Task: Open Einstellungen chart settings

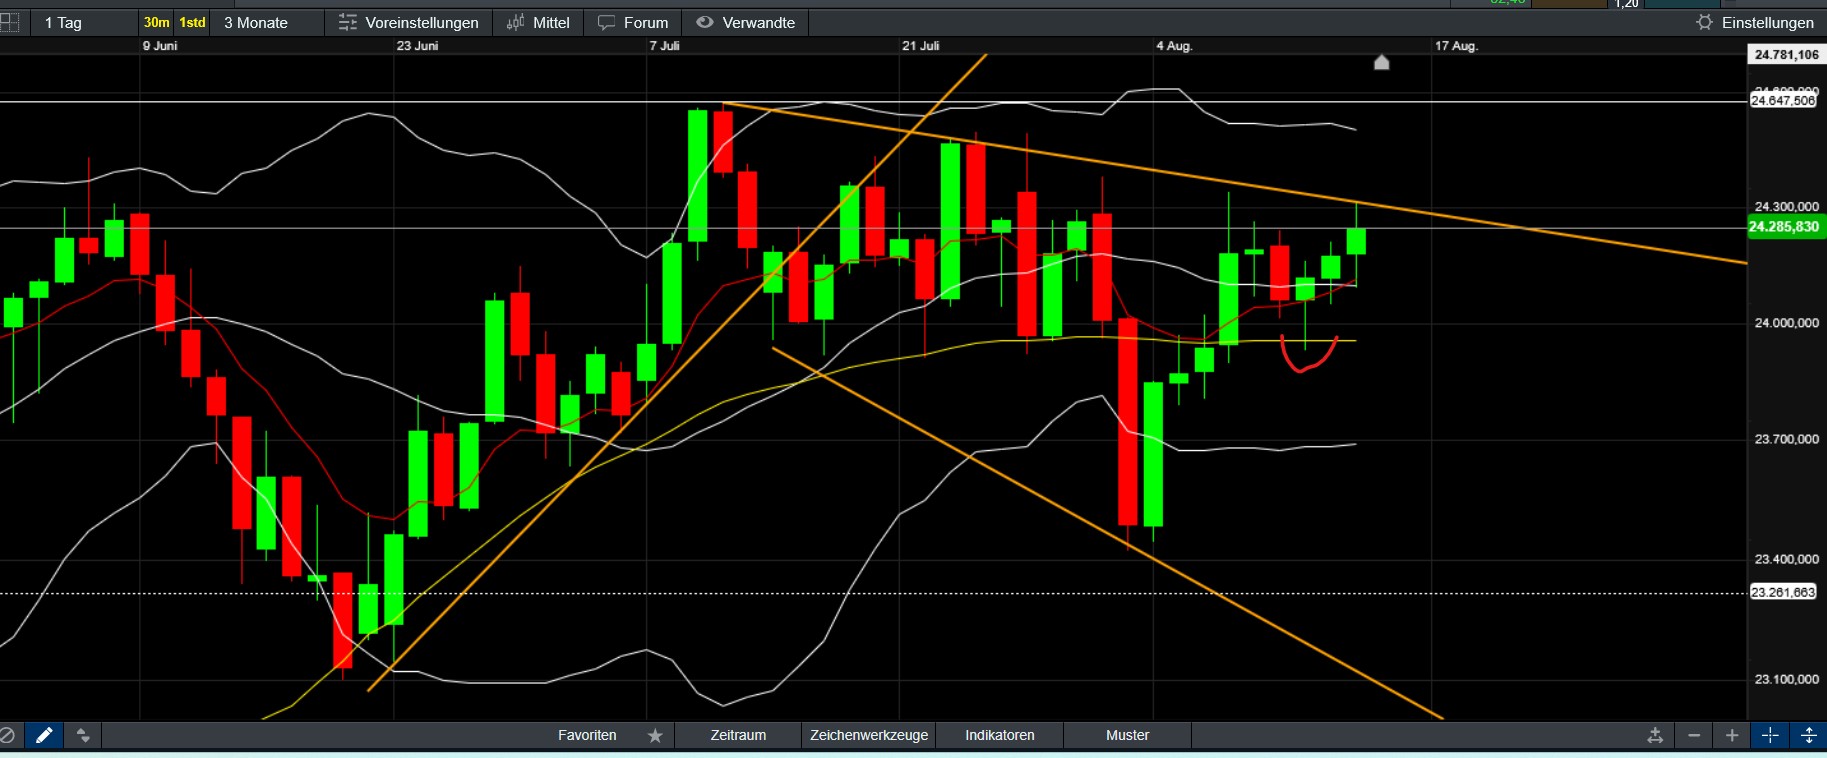Action: click(1755, 22)
